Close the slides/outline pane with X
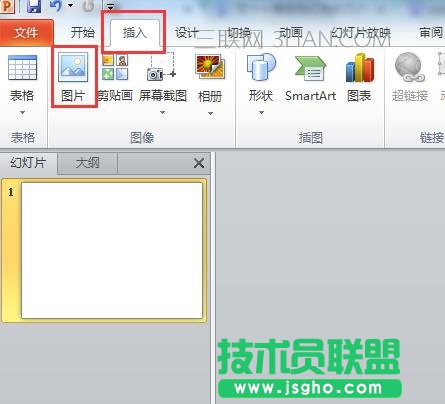The width and height of the screenshot is (445, 404). tap(199, 163)
